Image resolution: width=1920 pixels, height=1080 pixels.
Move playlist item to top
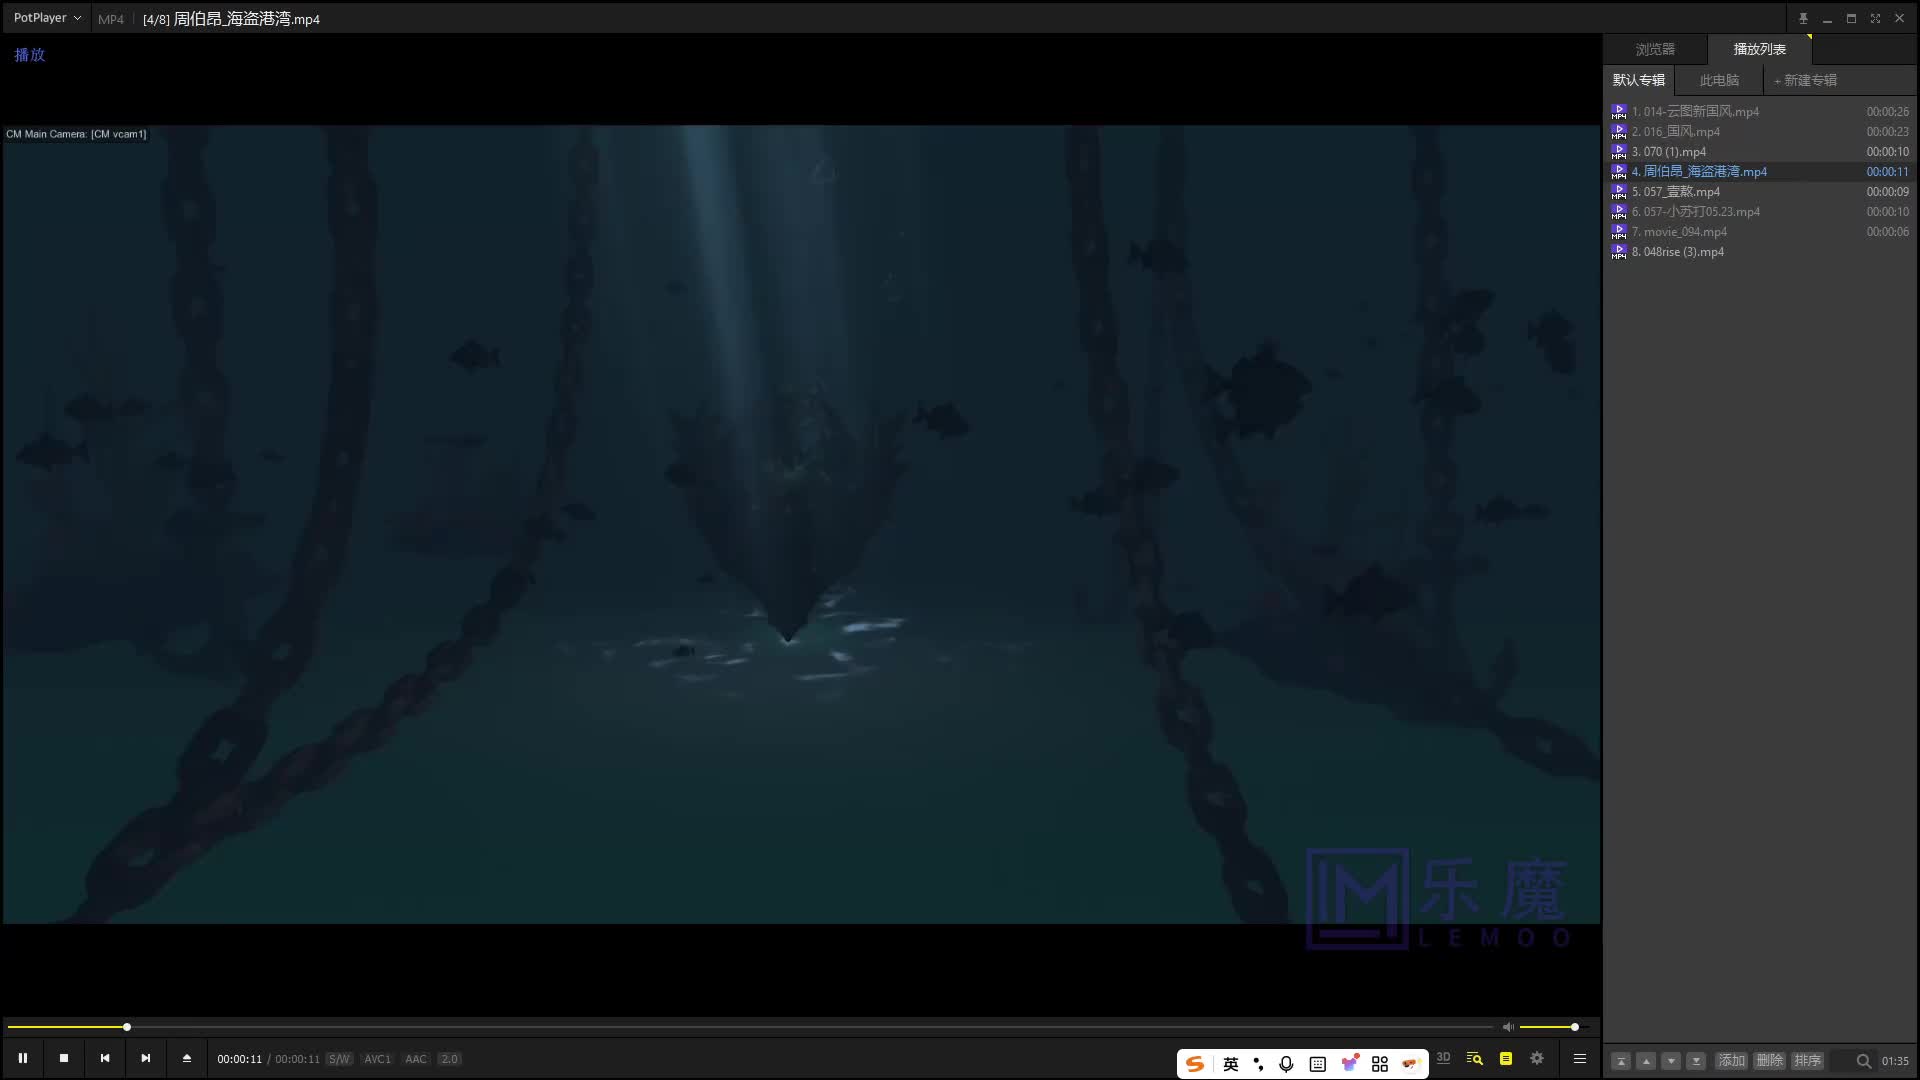click(1621, 1061)
